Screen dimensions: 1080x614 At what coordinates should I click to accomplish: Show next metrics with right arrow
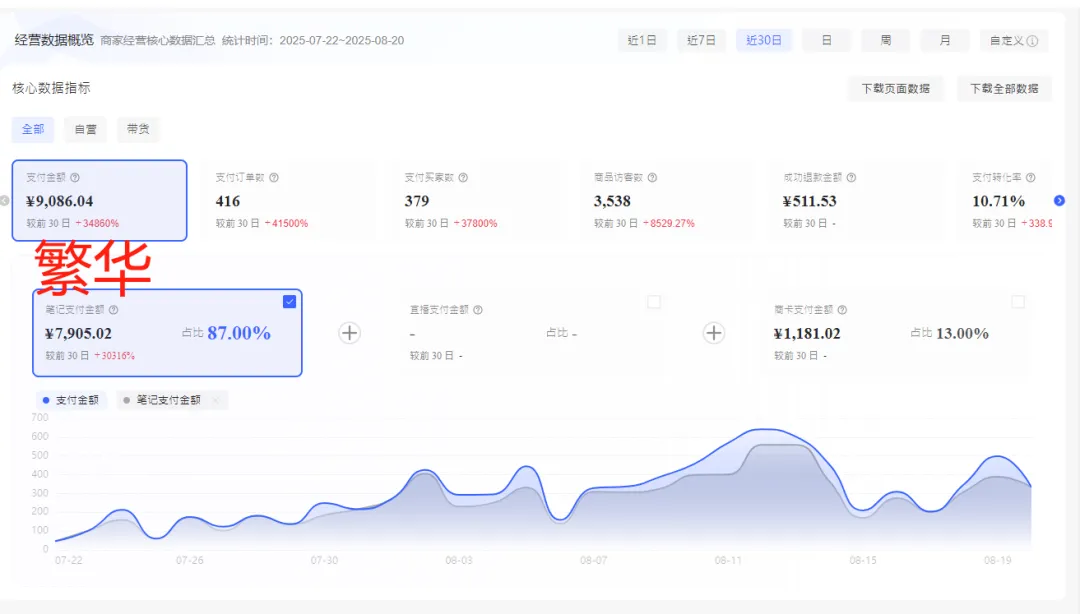point(1059,201)
